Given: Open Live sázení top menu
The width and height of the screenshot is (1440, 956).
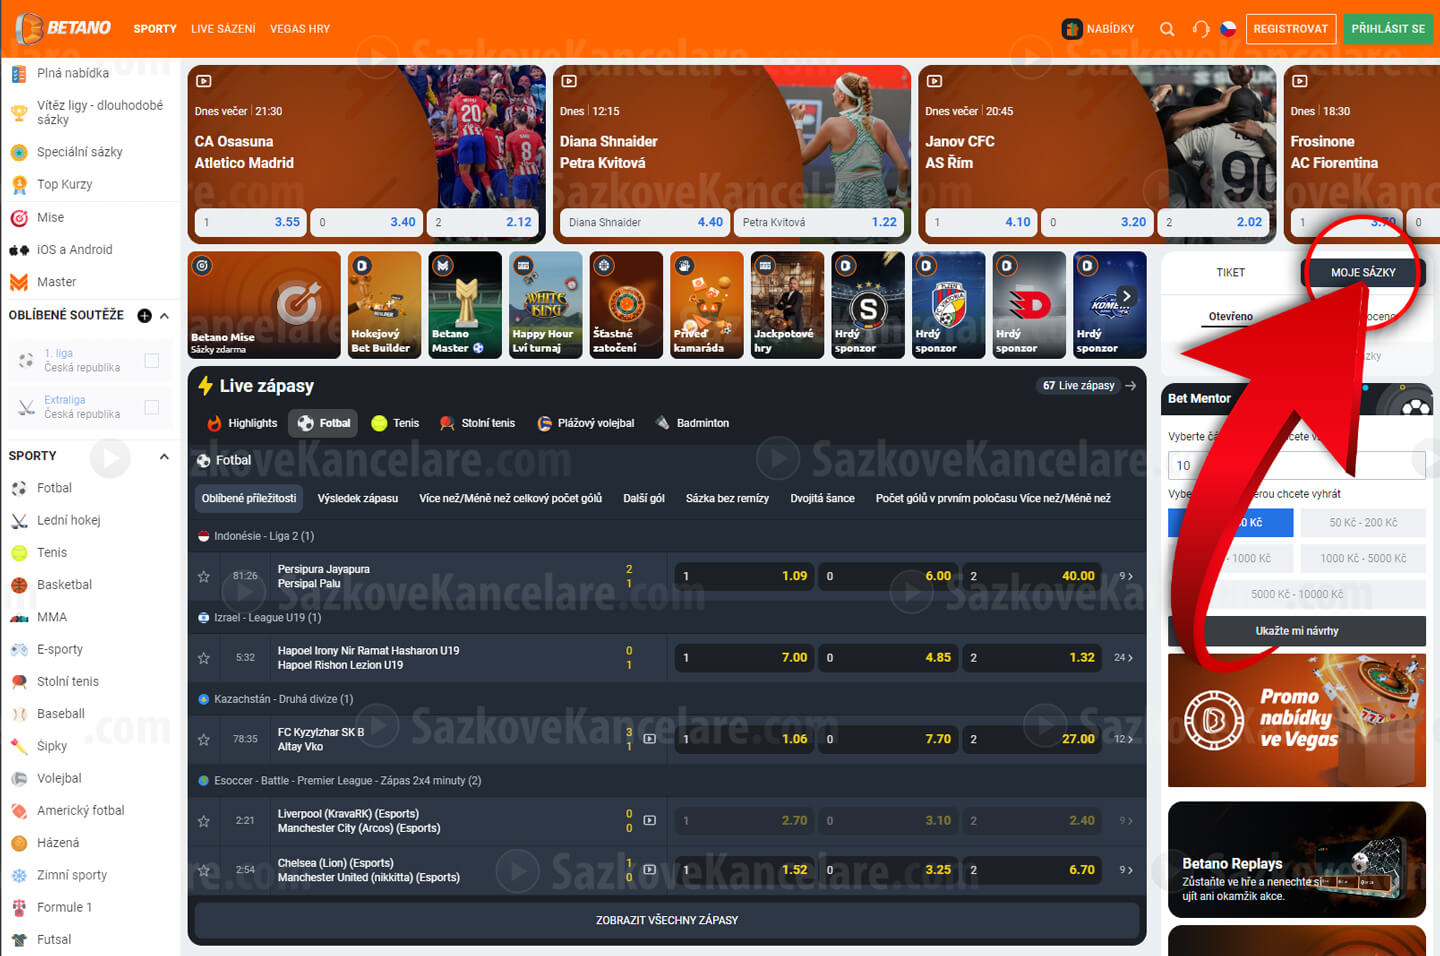Looking at the screenshot, I should [x=223, y=29].
